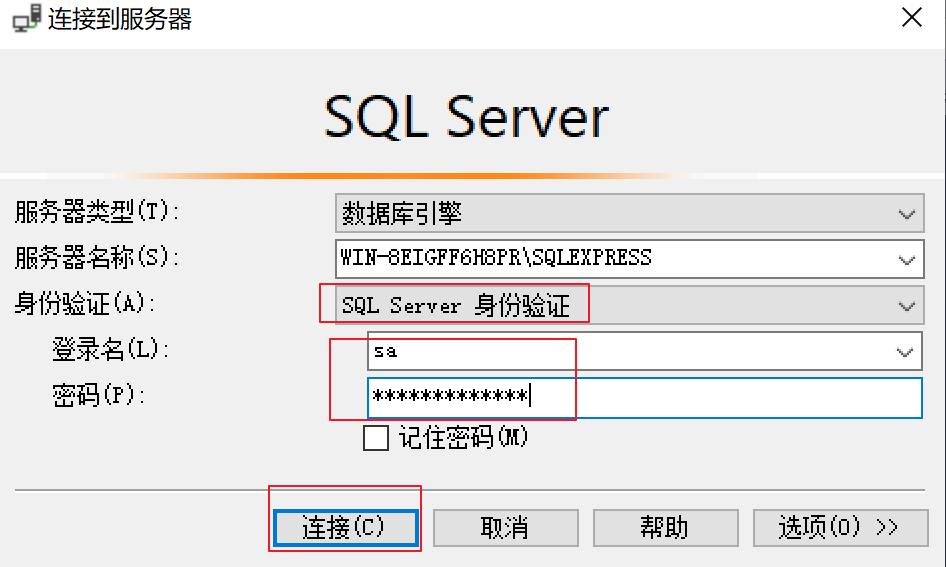Click the server name field WIN-8EIGFF6H8PR\SQLEXPRESS
The image size is (946, 567).
pos(629,259)
